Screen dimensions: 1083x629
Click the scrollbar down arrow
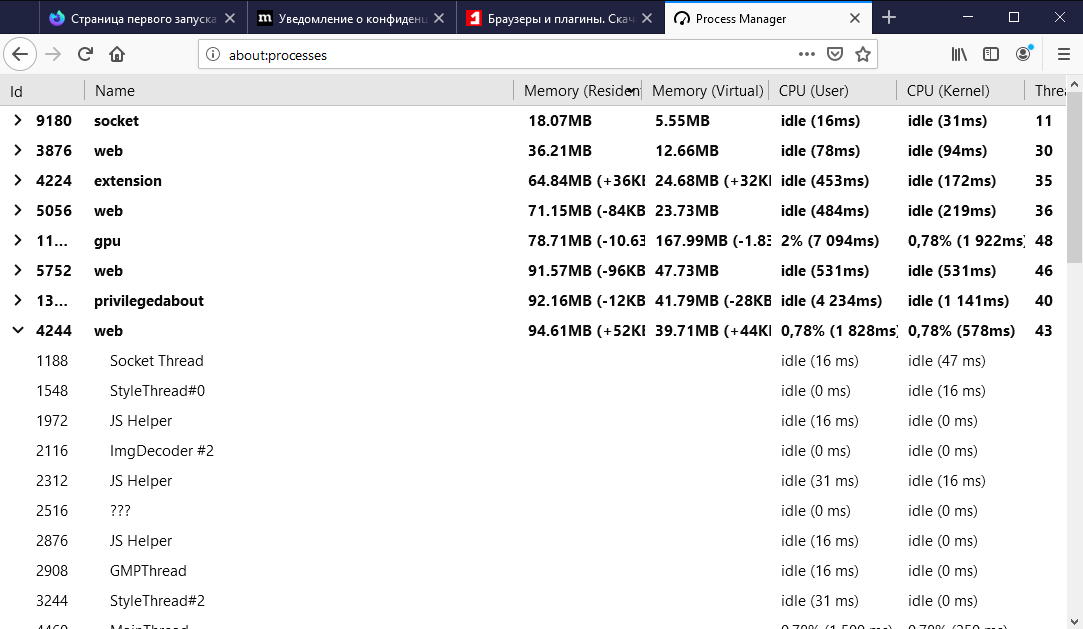coord(1074,622)
